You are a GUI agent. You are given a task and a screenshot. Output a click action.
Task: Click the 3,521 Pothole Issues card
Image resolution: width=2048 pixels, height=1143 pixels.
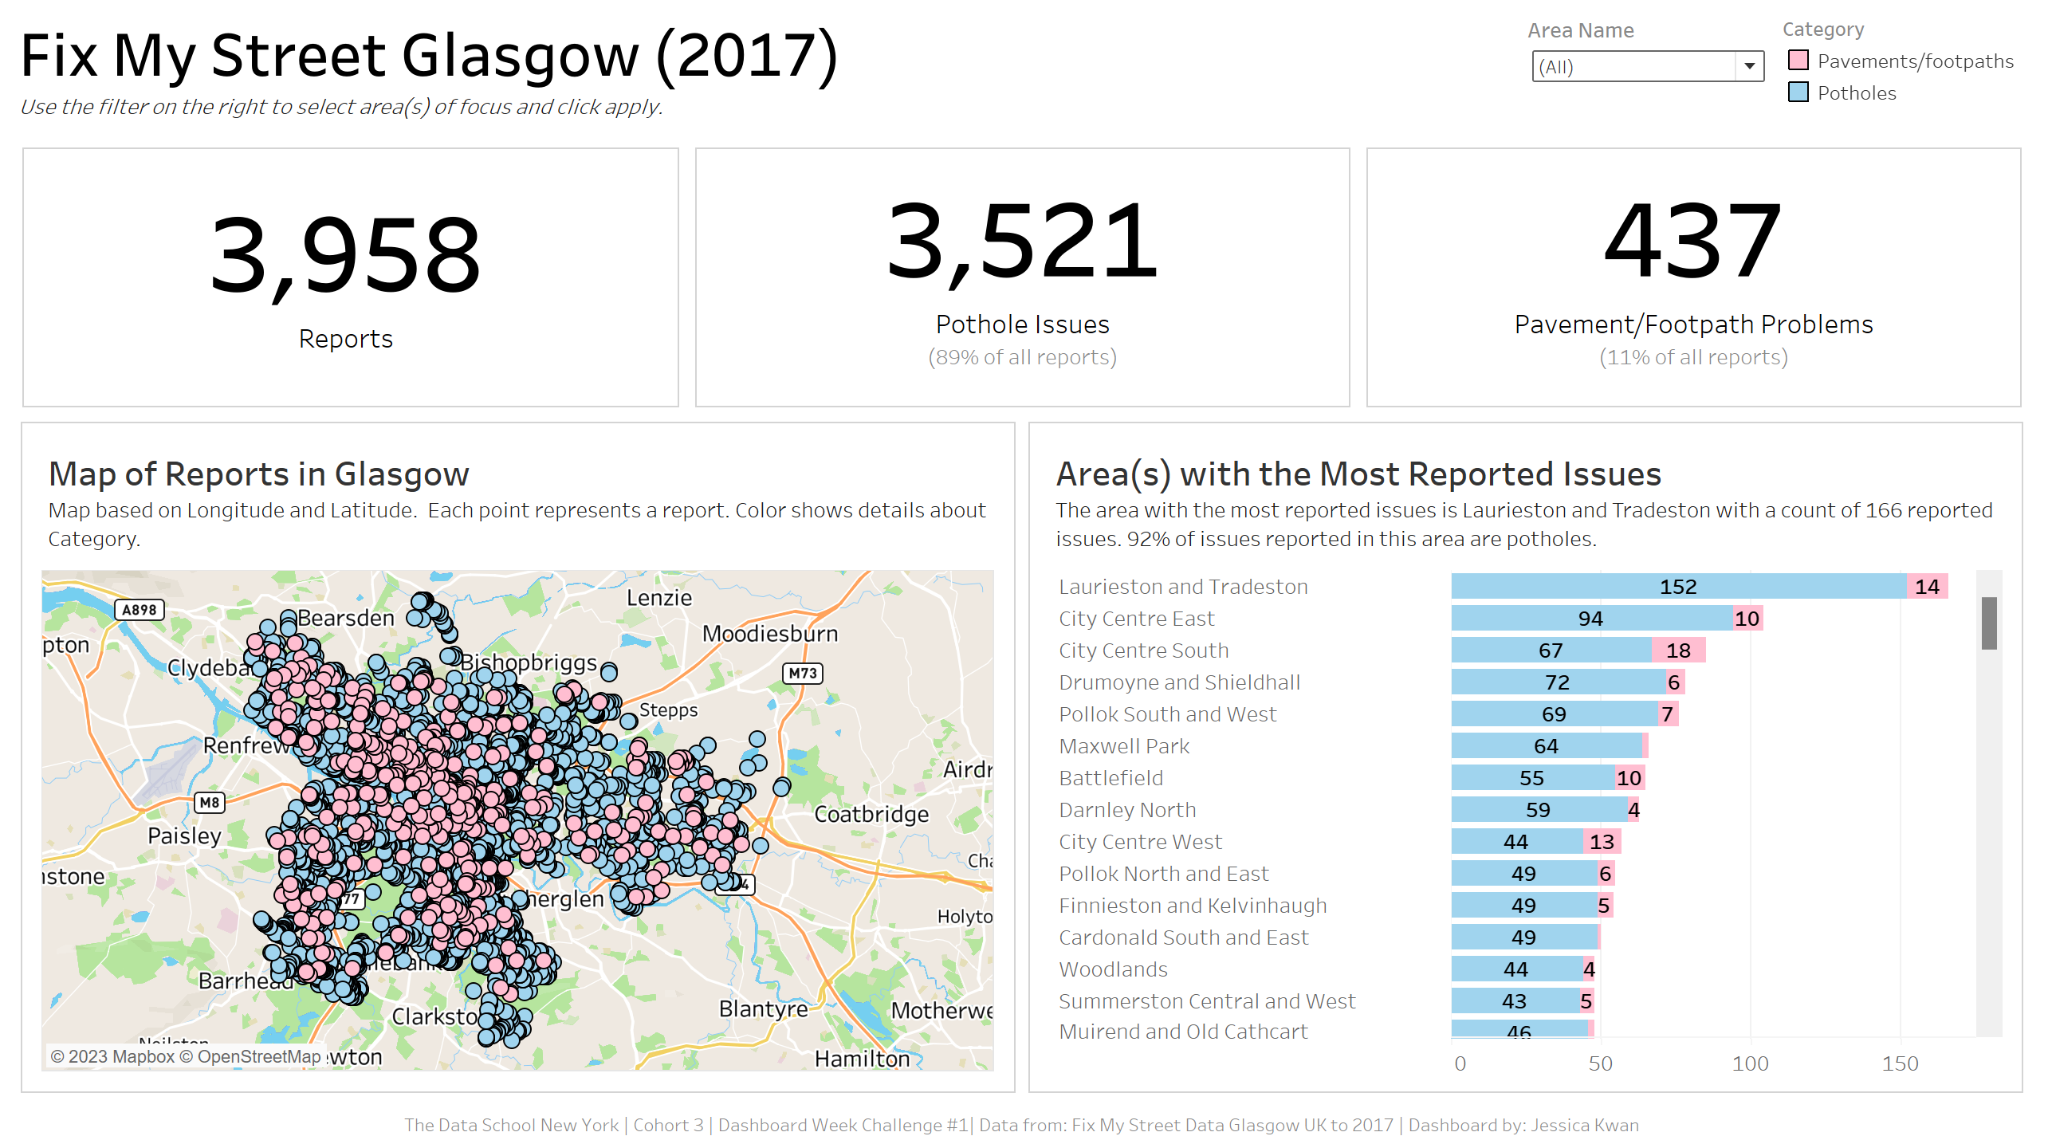pos(1022,277)
